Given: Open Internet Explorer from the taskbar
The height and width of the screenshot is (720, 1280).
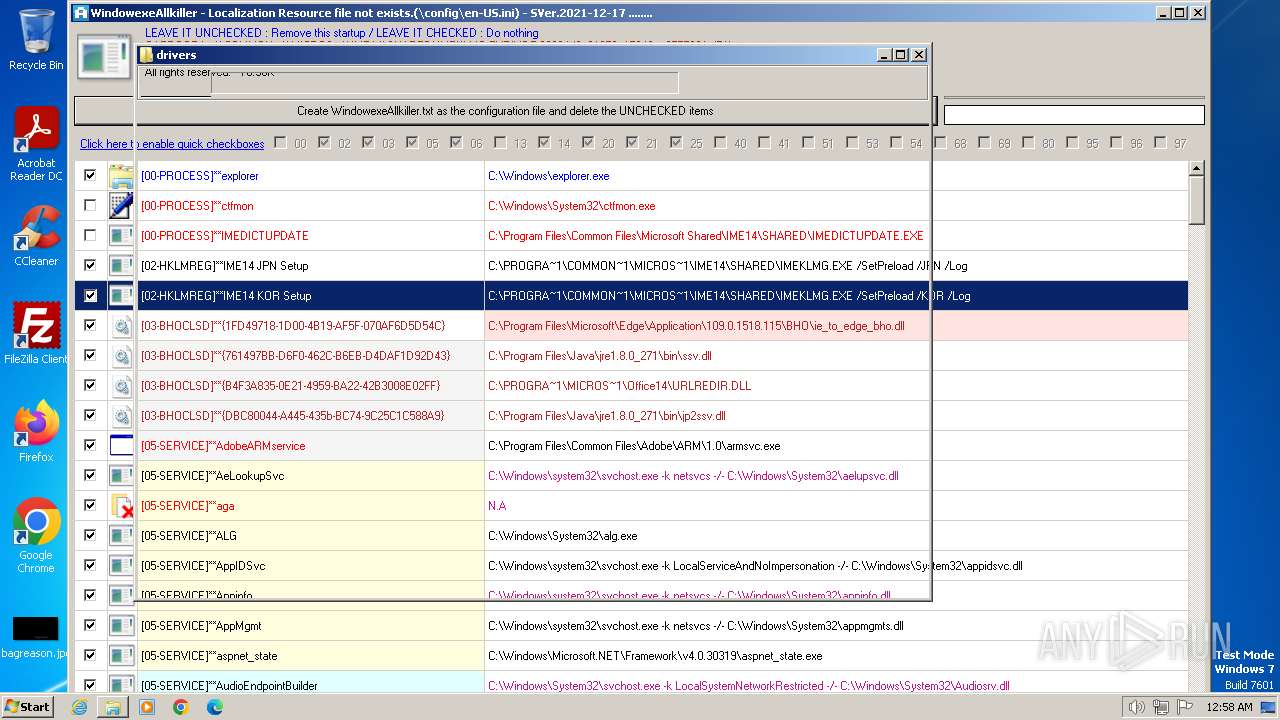Looking at the screenshot, I should point(79,706).
